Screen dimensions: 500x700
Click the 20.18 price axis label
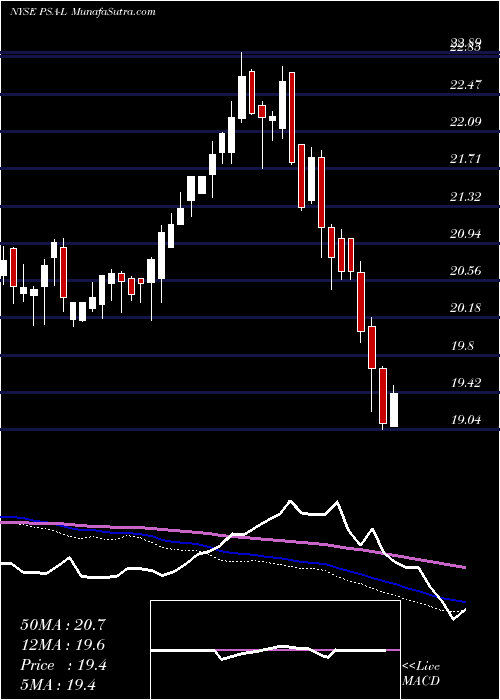(x=466, y=308)
